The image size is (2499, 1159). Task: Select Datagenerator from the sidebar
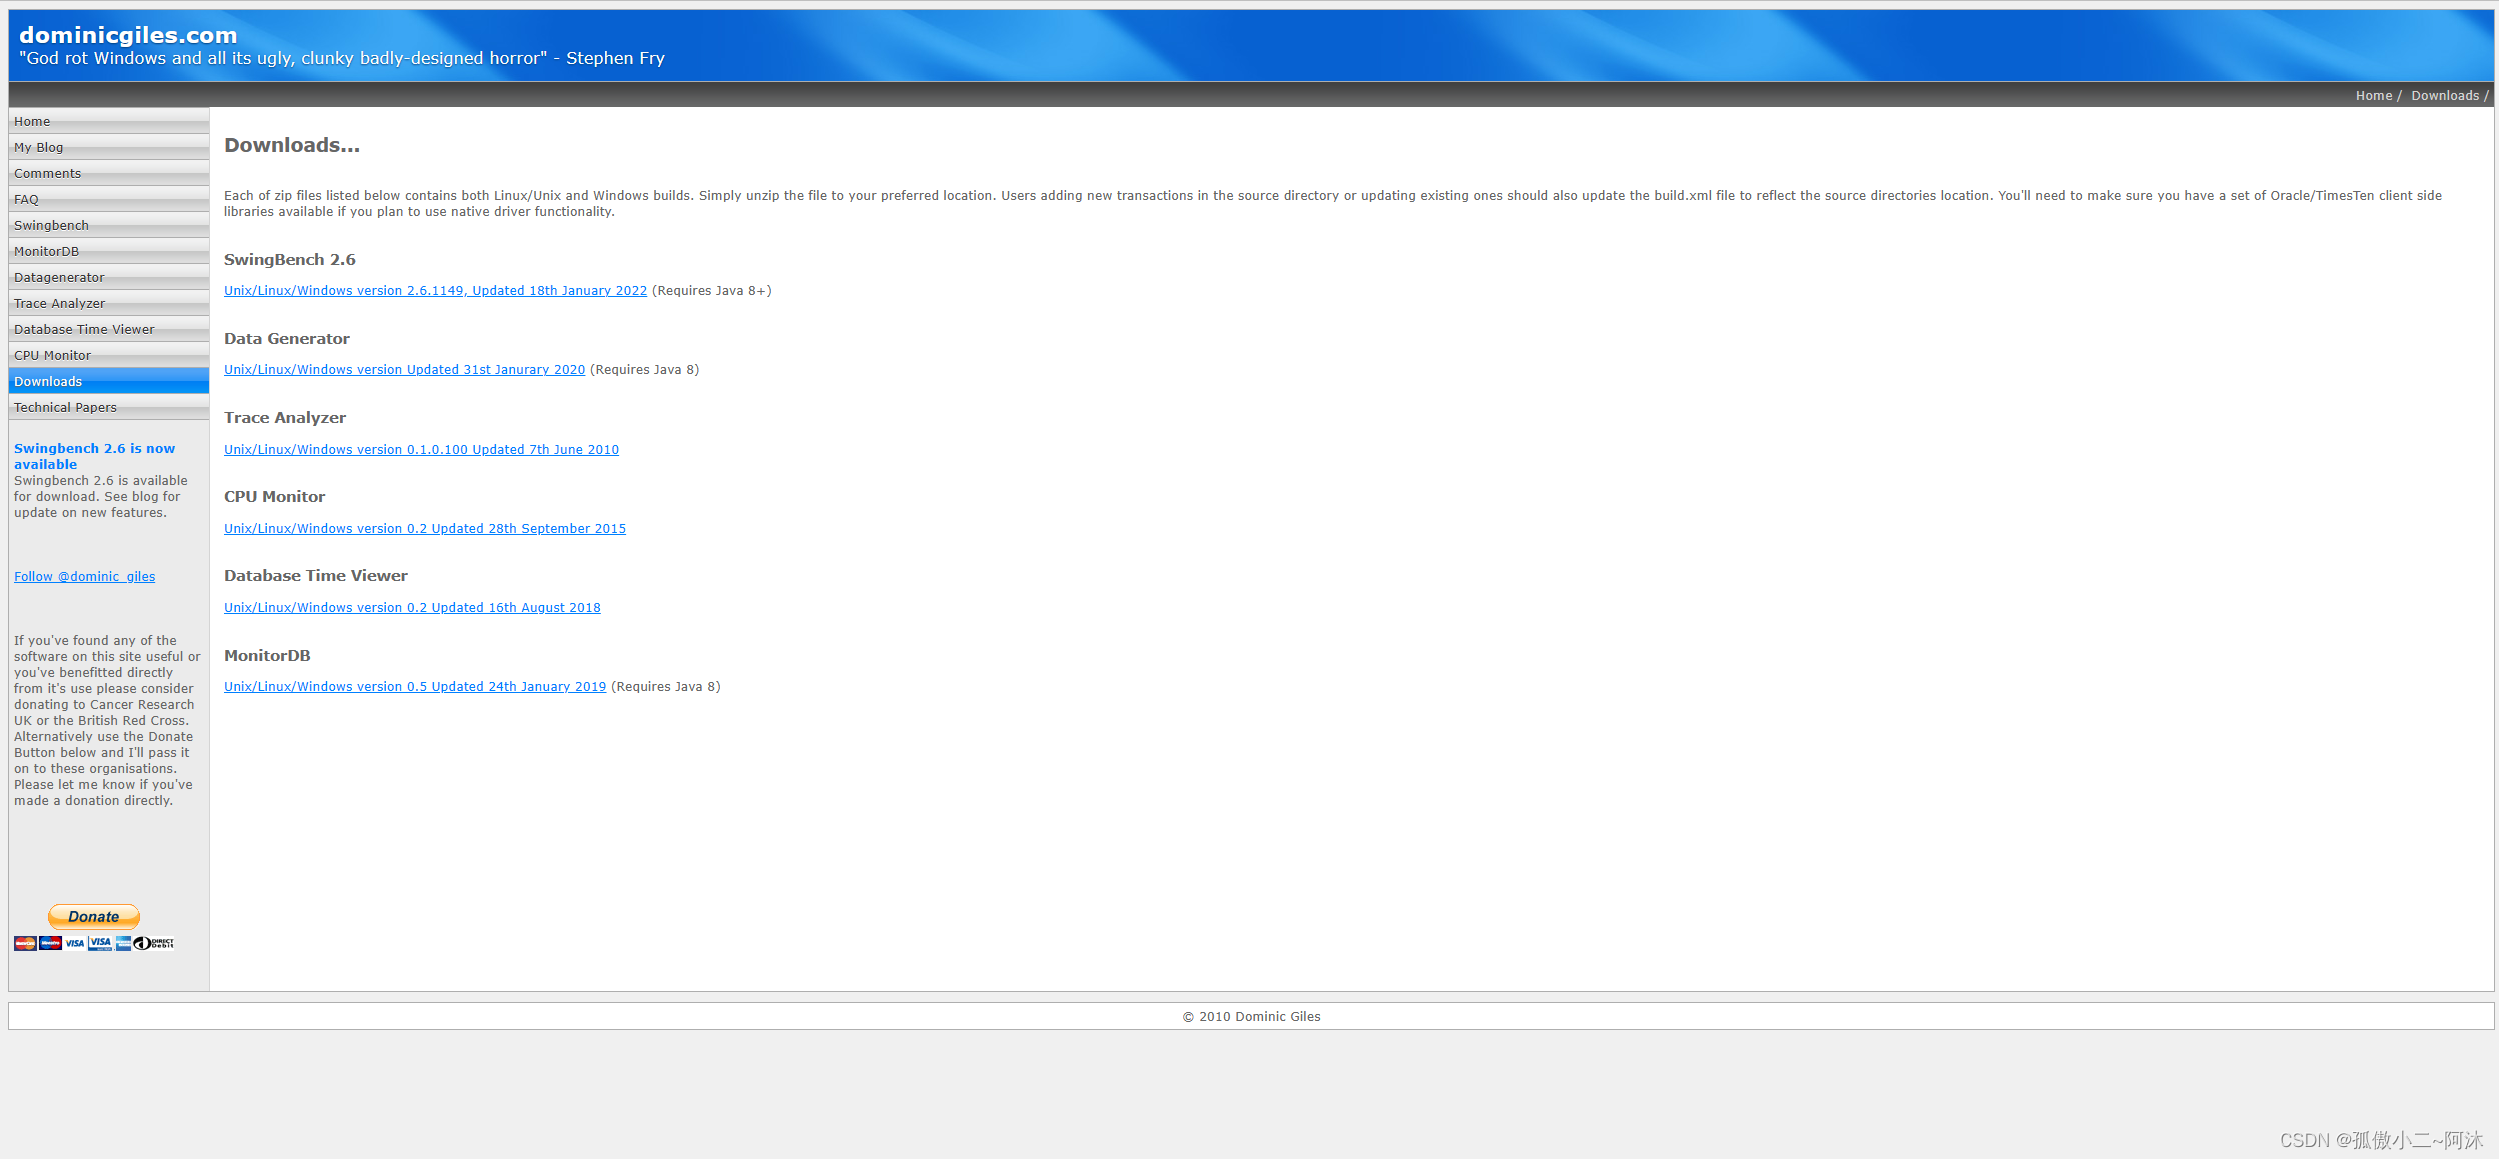point(59,277)
